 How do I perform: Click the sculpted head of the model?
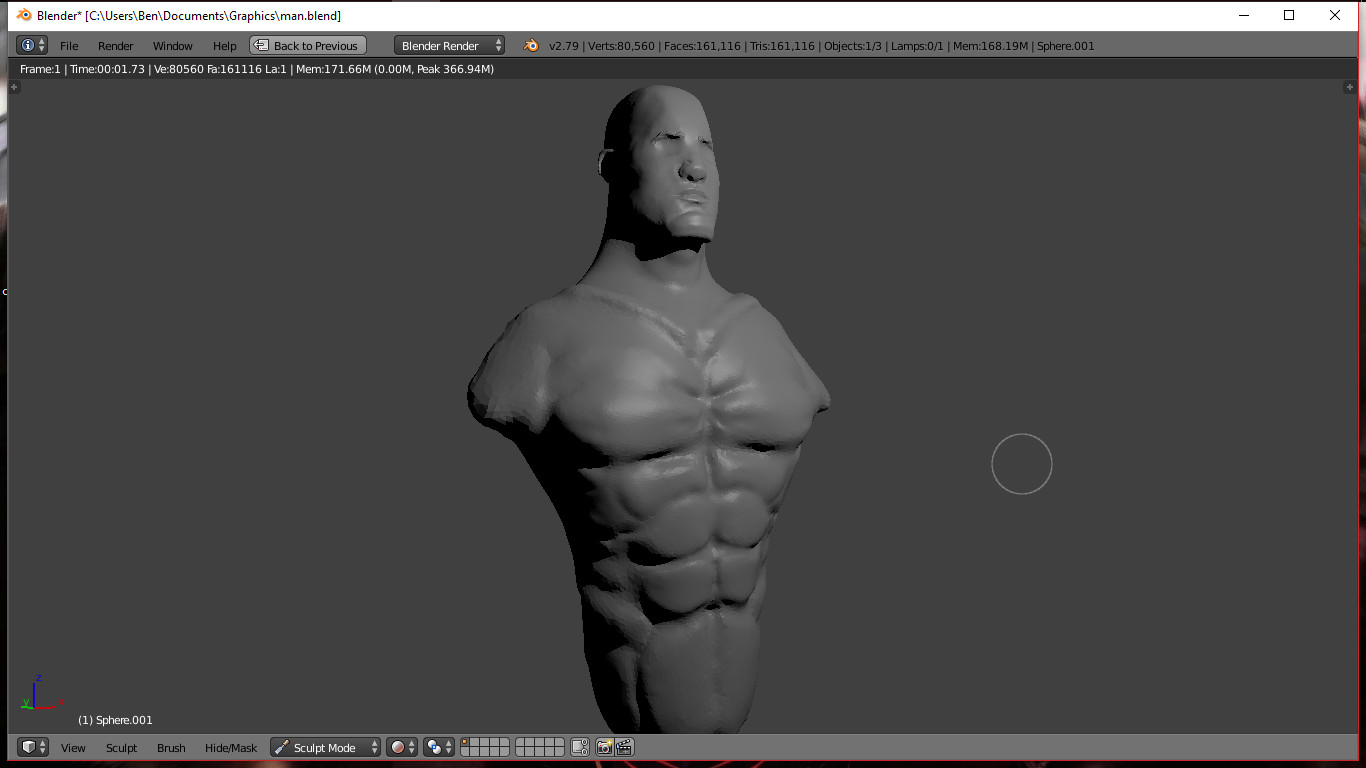662,165
